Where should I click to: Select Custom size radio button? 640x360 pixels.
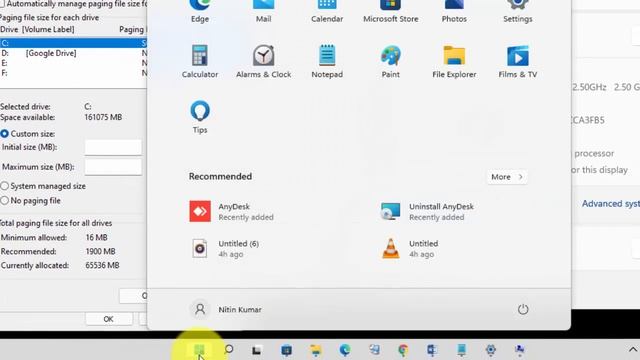click(x=4, y=134)
